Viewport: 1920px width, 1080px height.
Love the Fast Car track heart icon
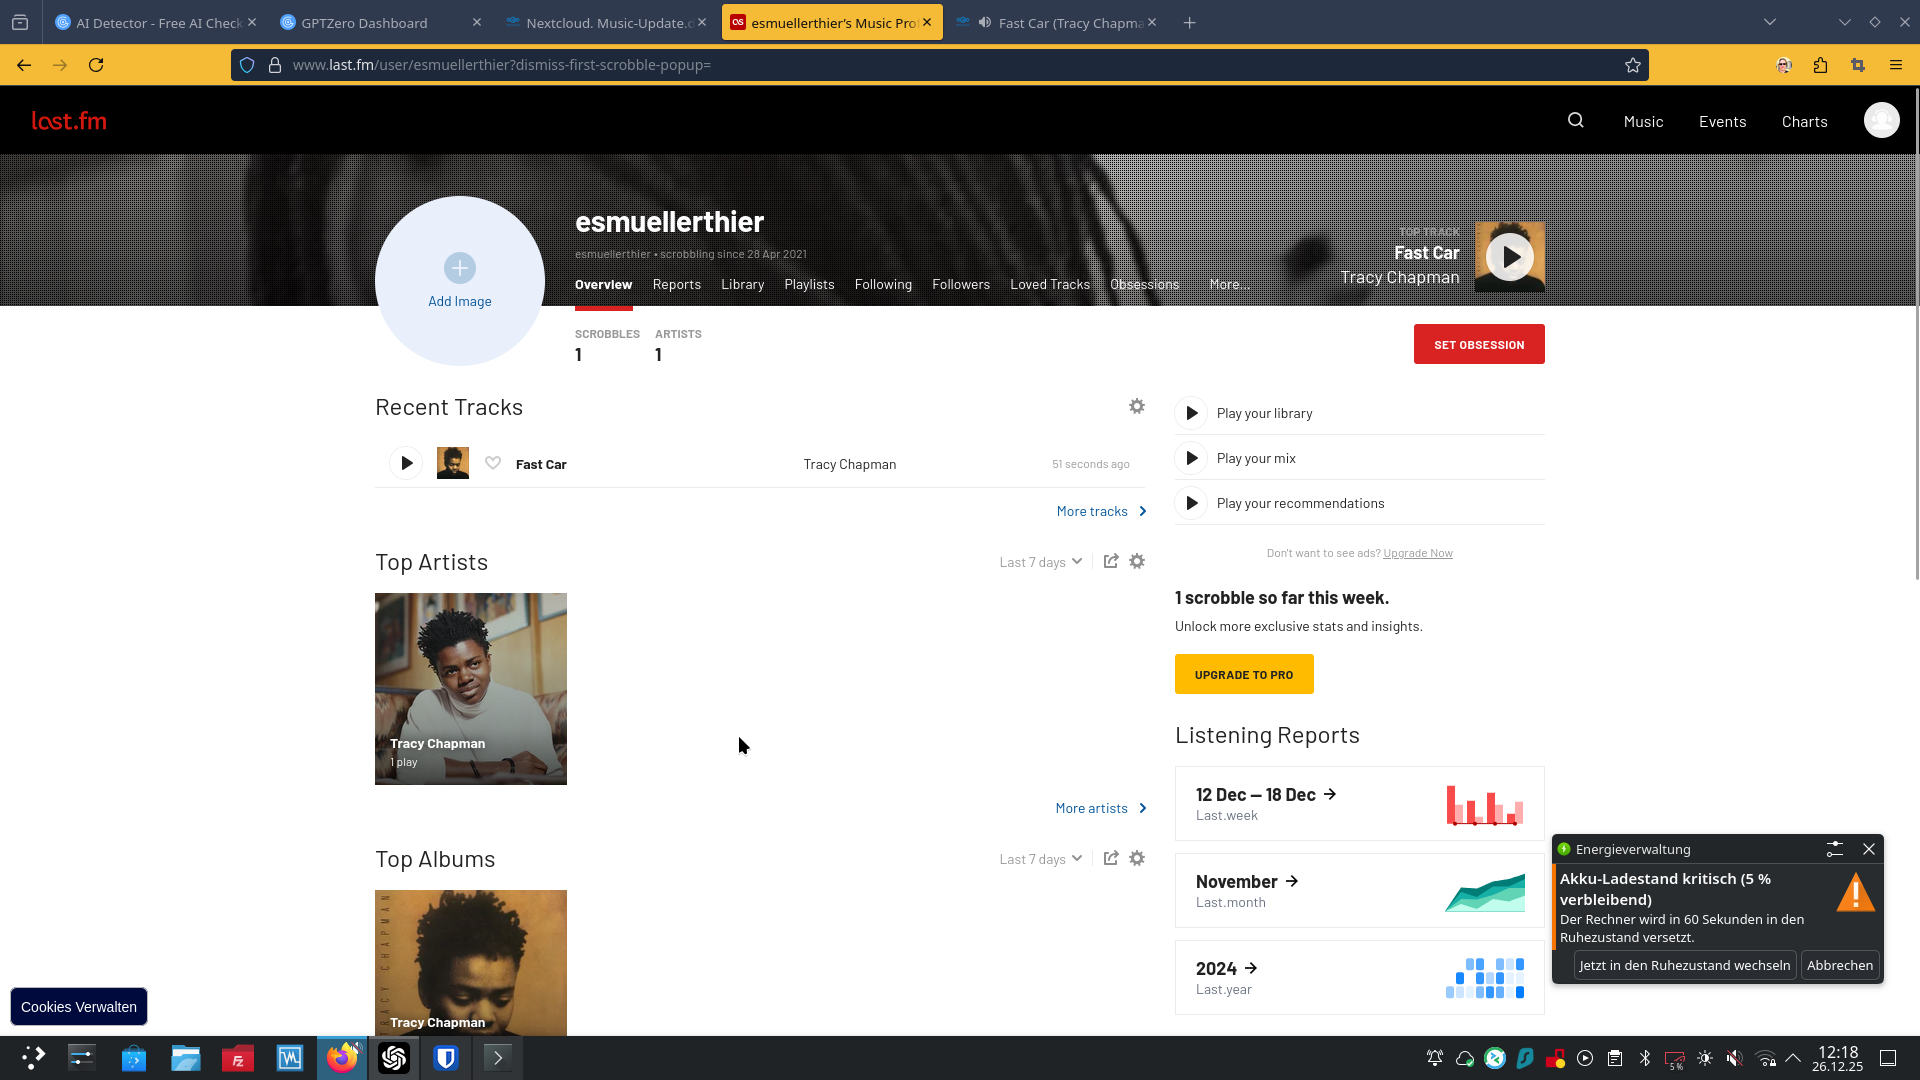point(493,463)
